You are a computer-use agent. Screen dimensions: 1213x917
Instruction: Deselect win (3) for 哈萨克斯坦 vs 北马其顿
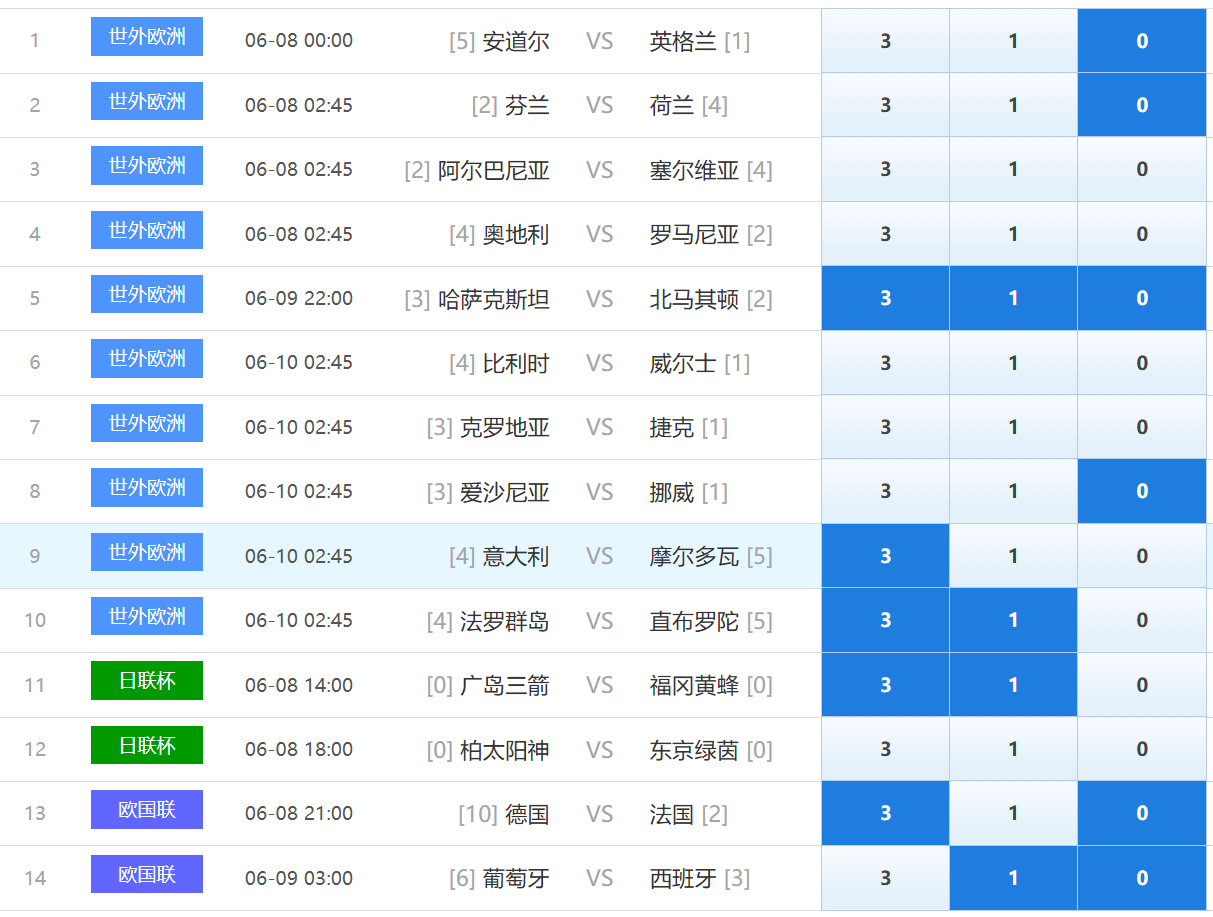[x=885, y=298]
